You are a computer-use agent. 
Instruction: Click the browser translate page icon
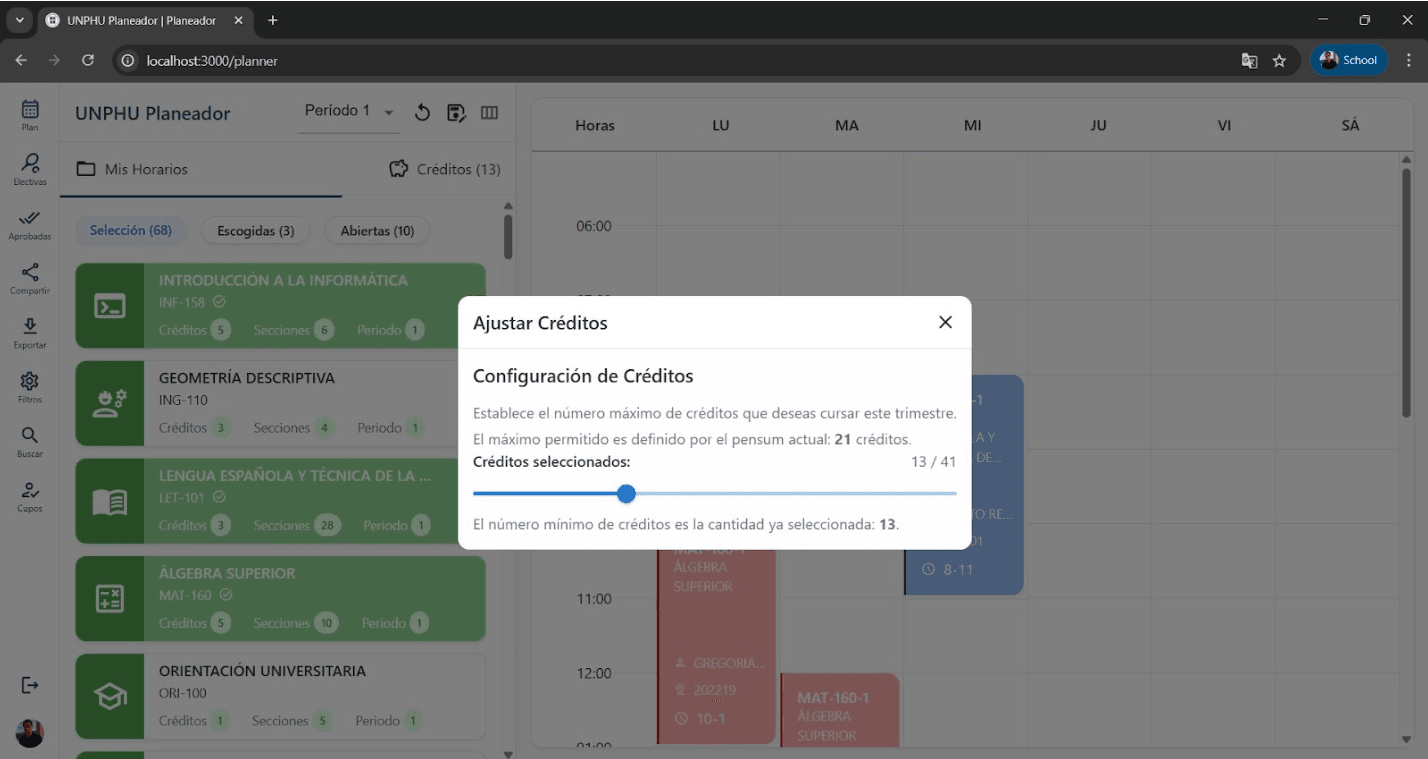click(x=1249, y=60)
